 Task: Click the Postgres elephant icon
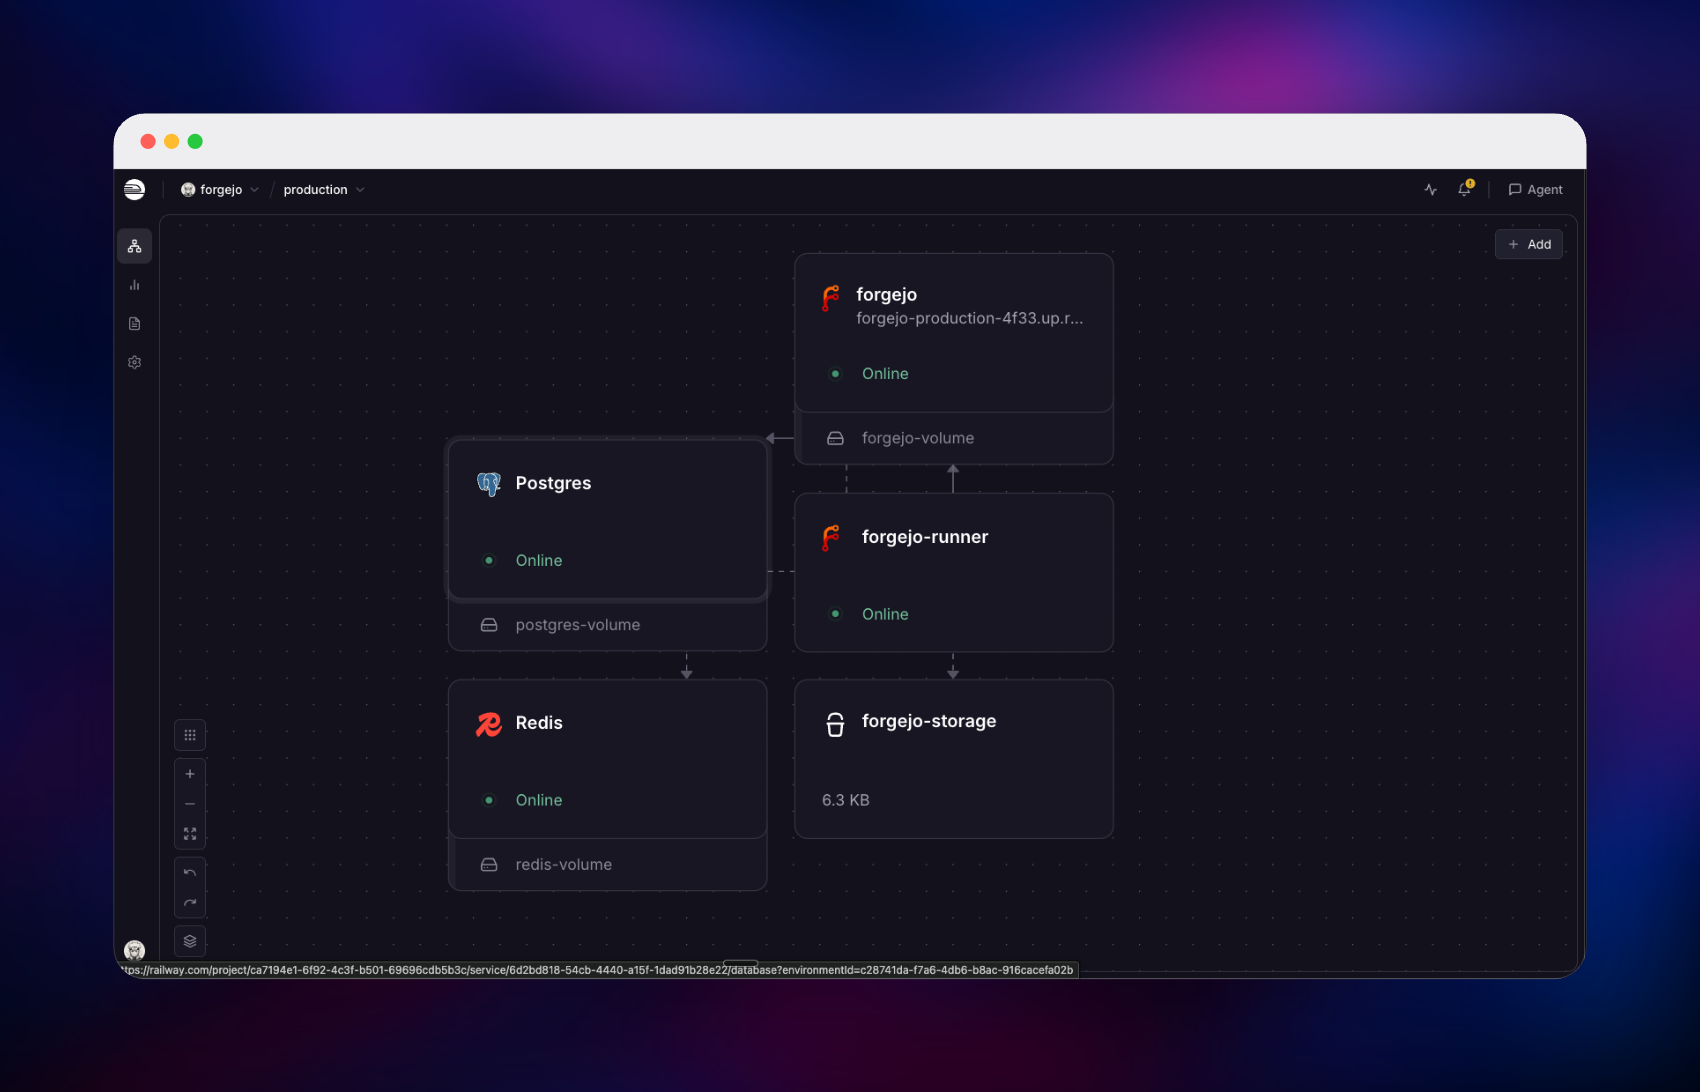(489, 484)
